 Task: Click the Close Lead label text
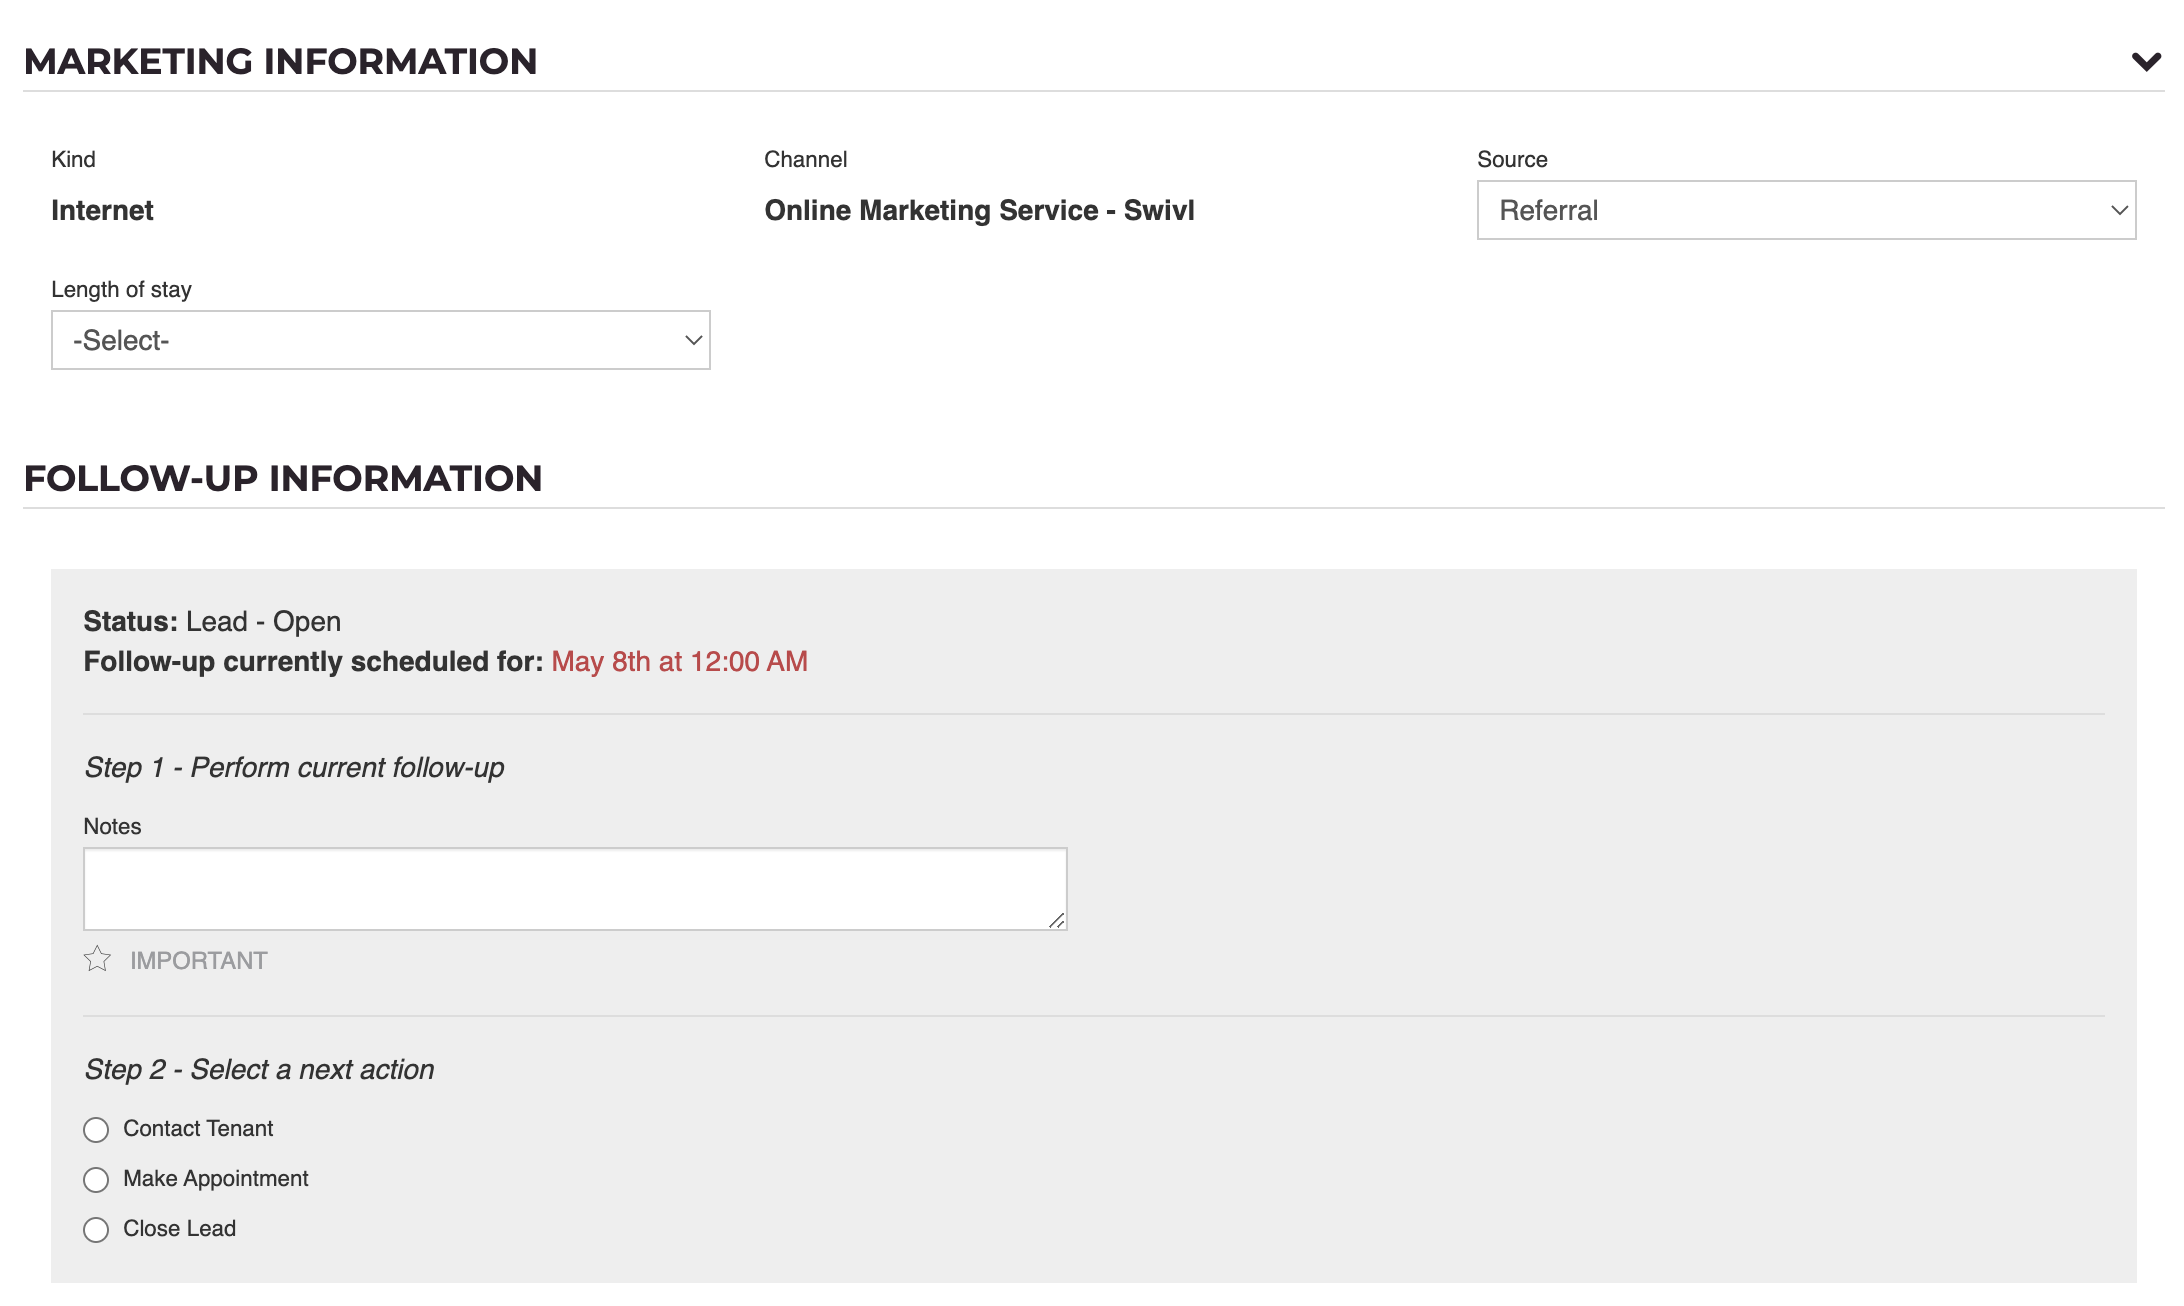coord(179,1229)
